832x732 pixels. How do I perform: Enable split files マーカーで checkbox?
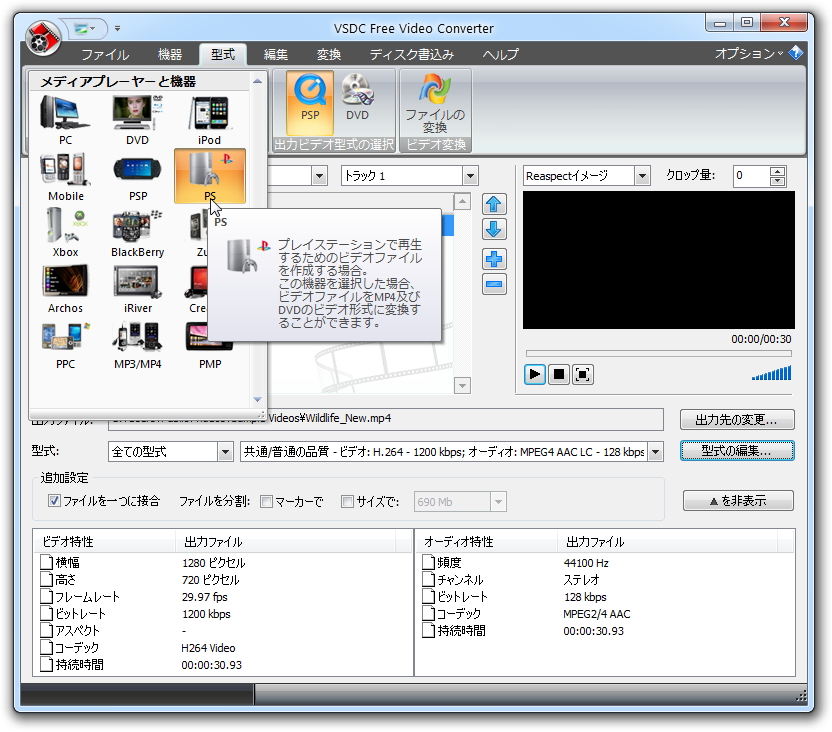266,501
